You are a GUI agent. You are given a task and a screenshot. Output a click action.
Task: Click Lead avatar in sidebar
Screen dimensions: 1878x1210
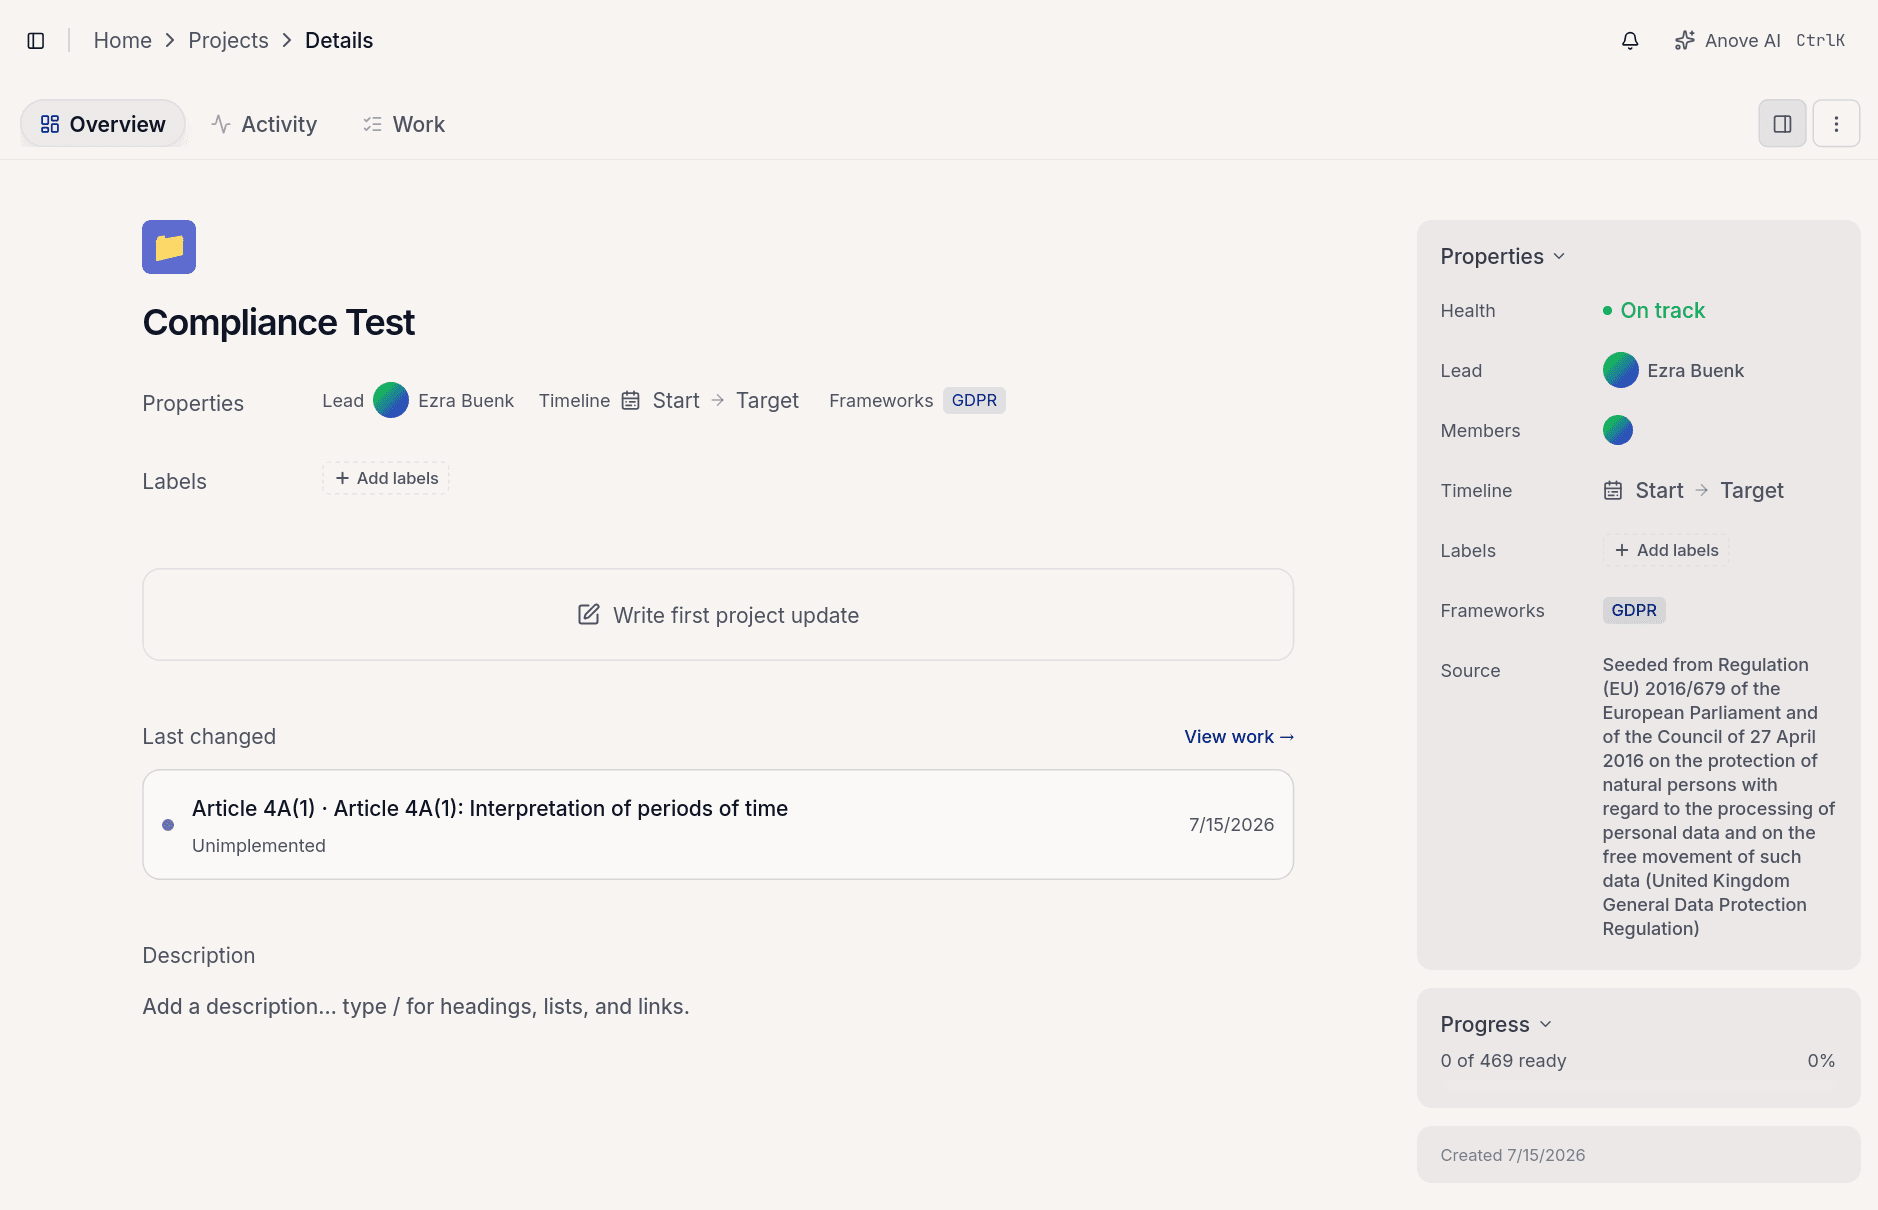[x=1620, y=370]
